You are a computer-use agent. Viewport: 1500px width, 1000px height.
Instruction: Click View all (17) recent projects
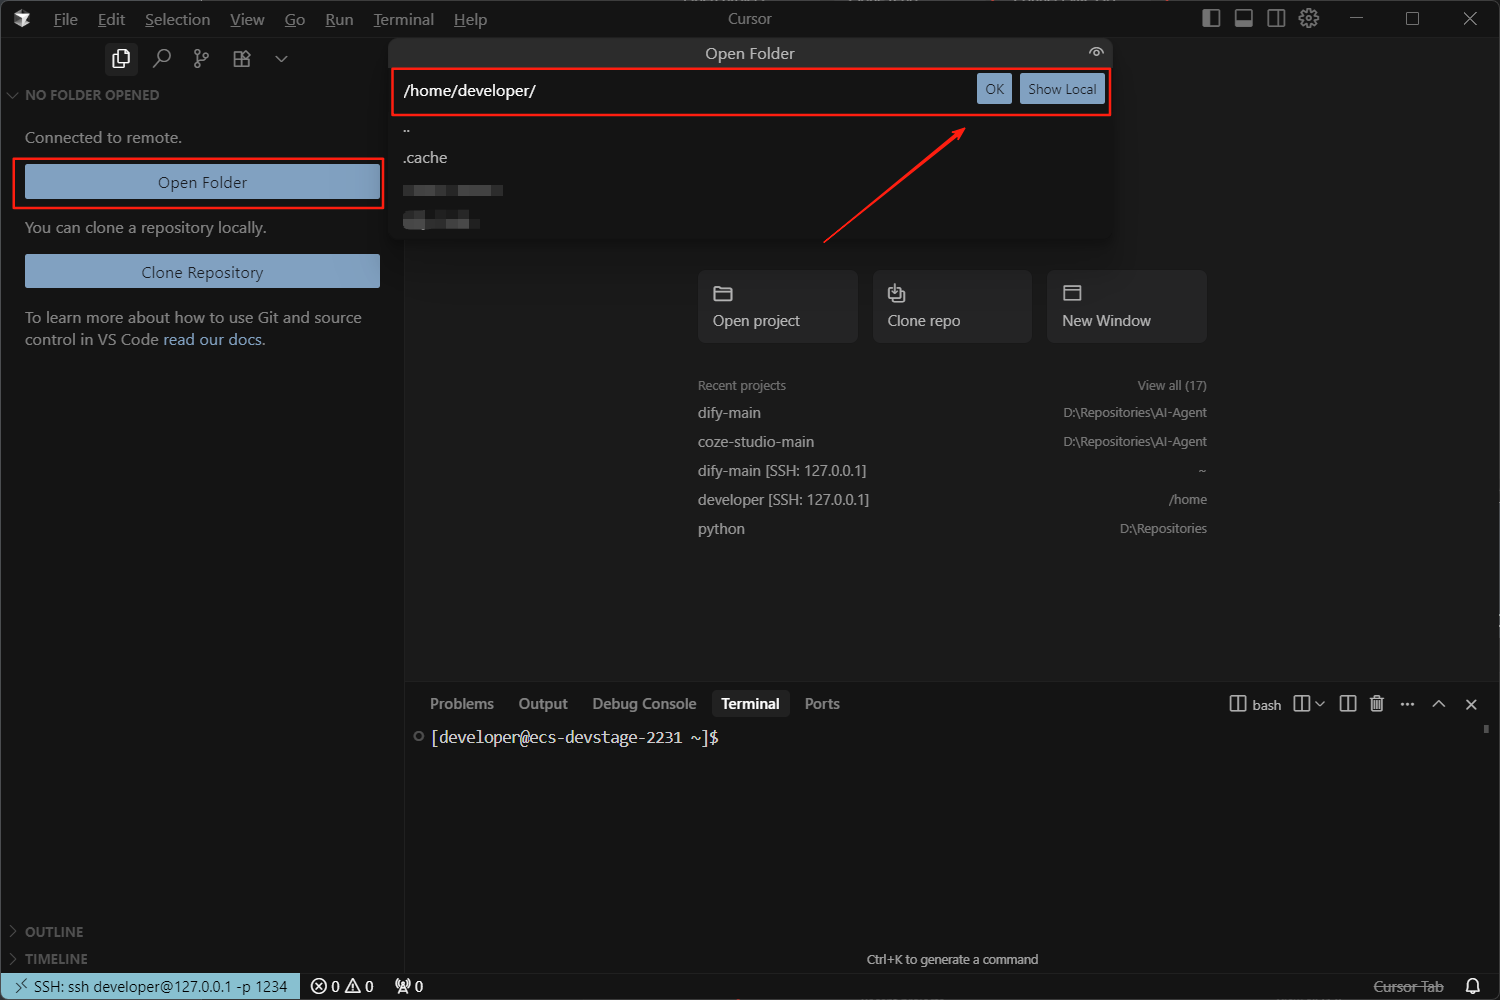click(x=1171, y=386)
